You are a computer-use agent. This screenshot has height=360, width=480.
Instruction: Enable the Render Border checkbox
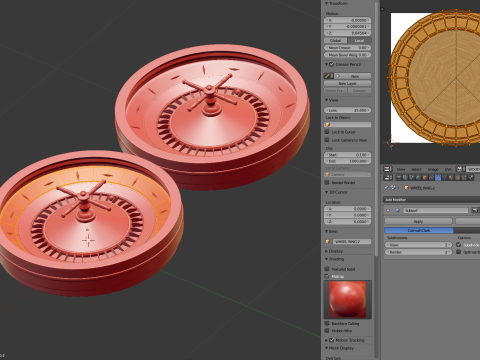327,182
